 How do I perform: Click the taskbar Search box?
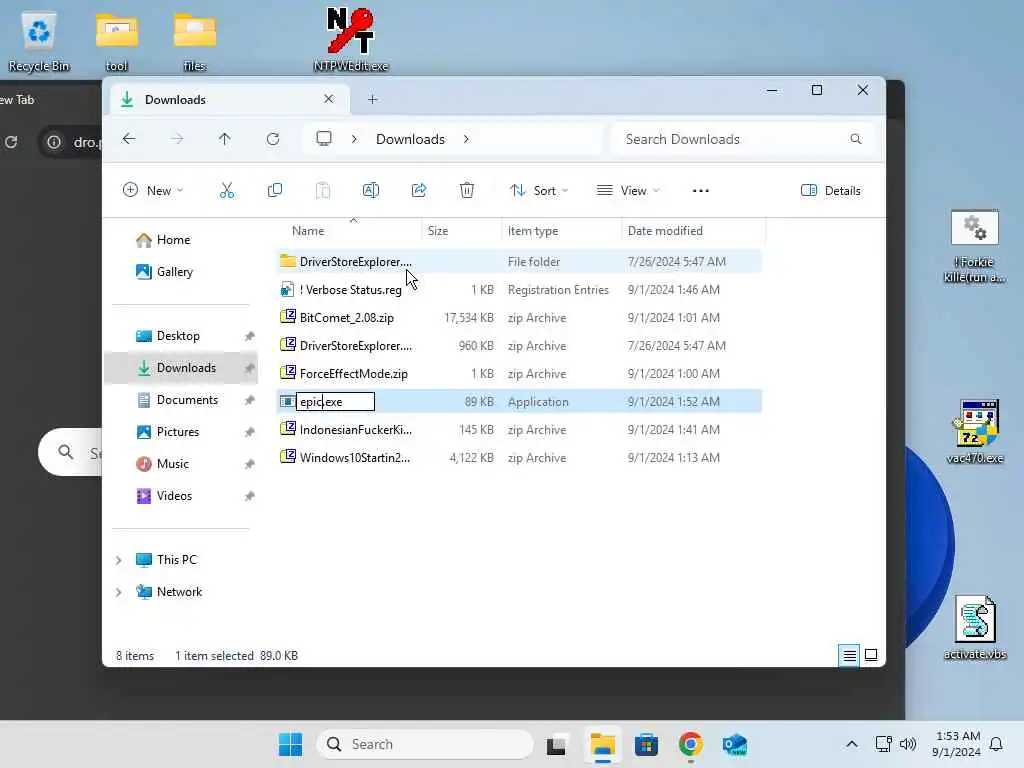[x=425, y=744]
